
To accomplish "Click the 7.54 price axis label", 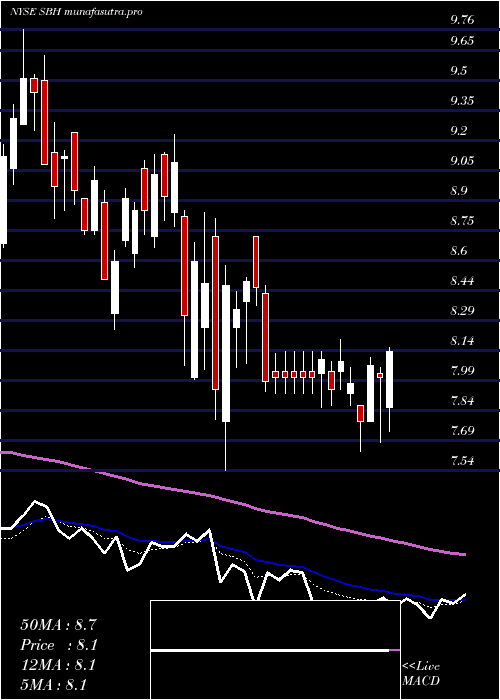I will click(x=462, y=461).
